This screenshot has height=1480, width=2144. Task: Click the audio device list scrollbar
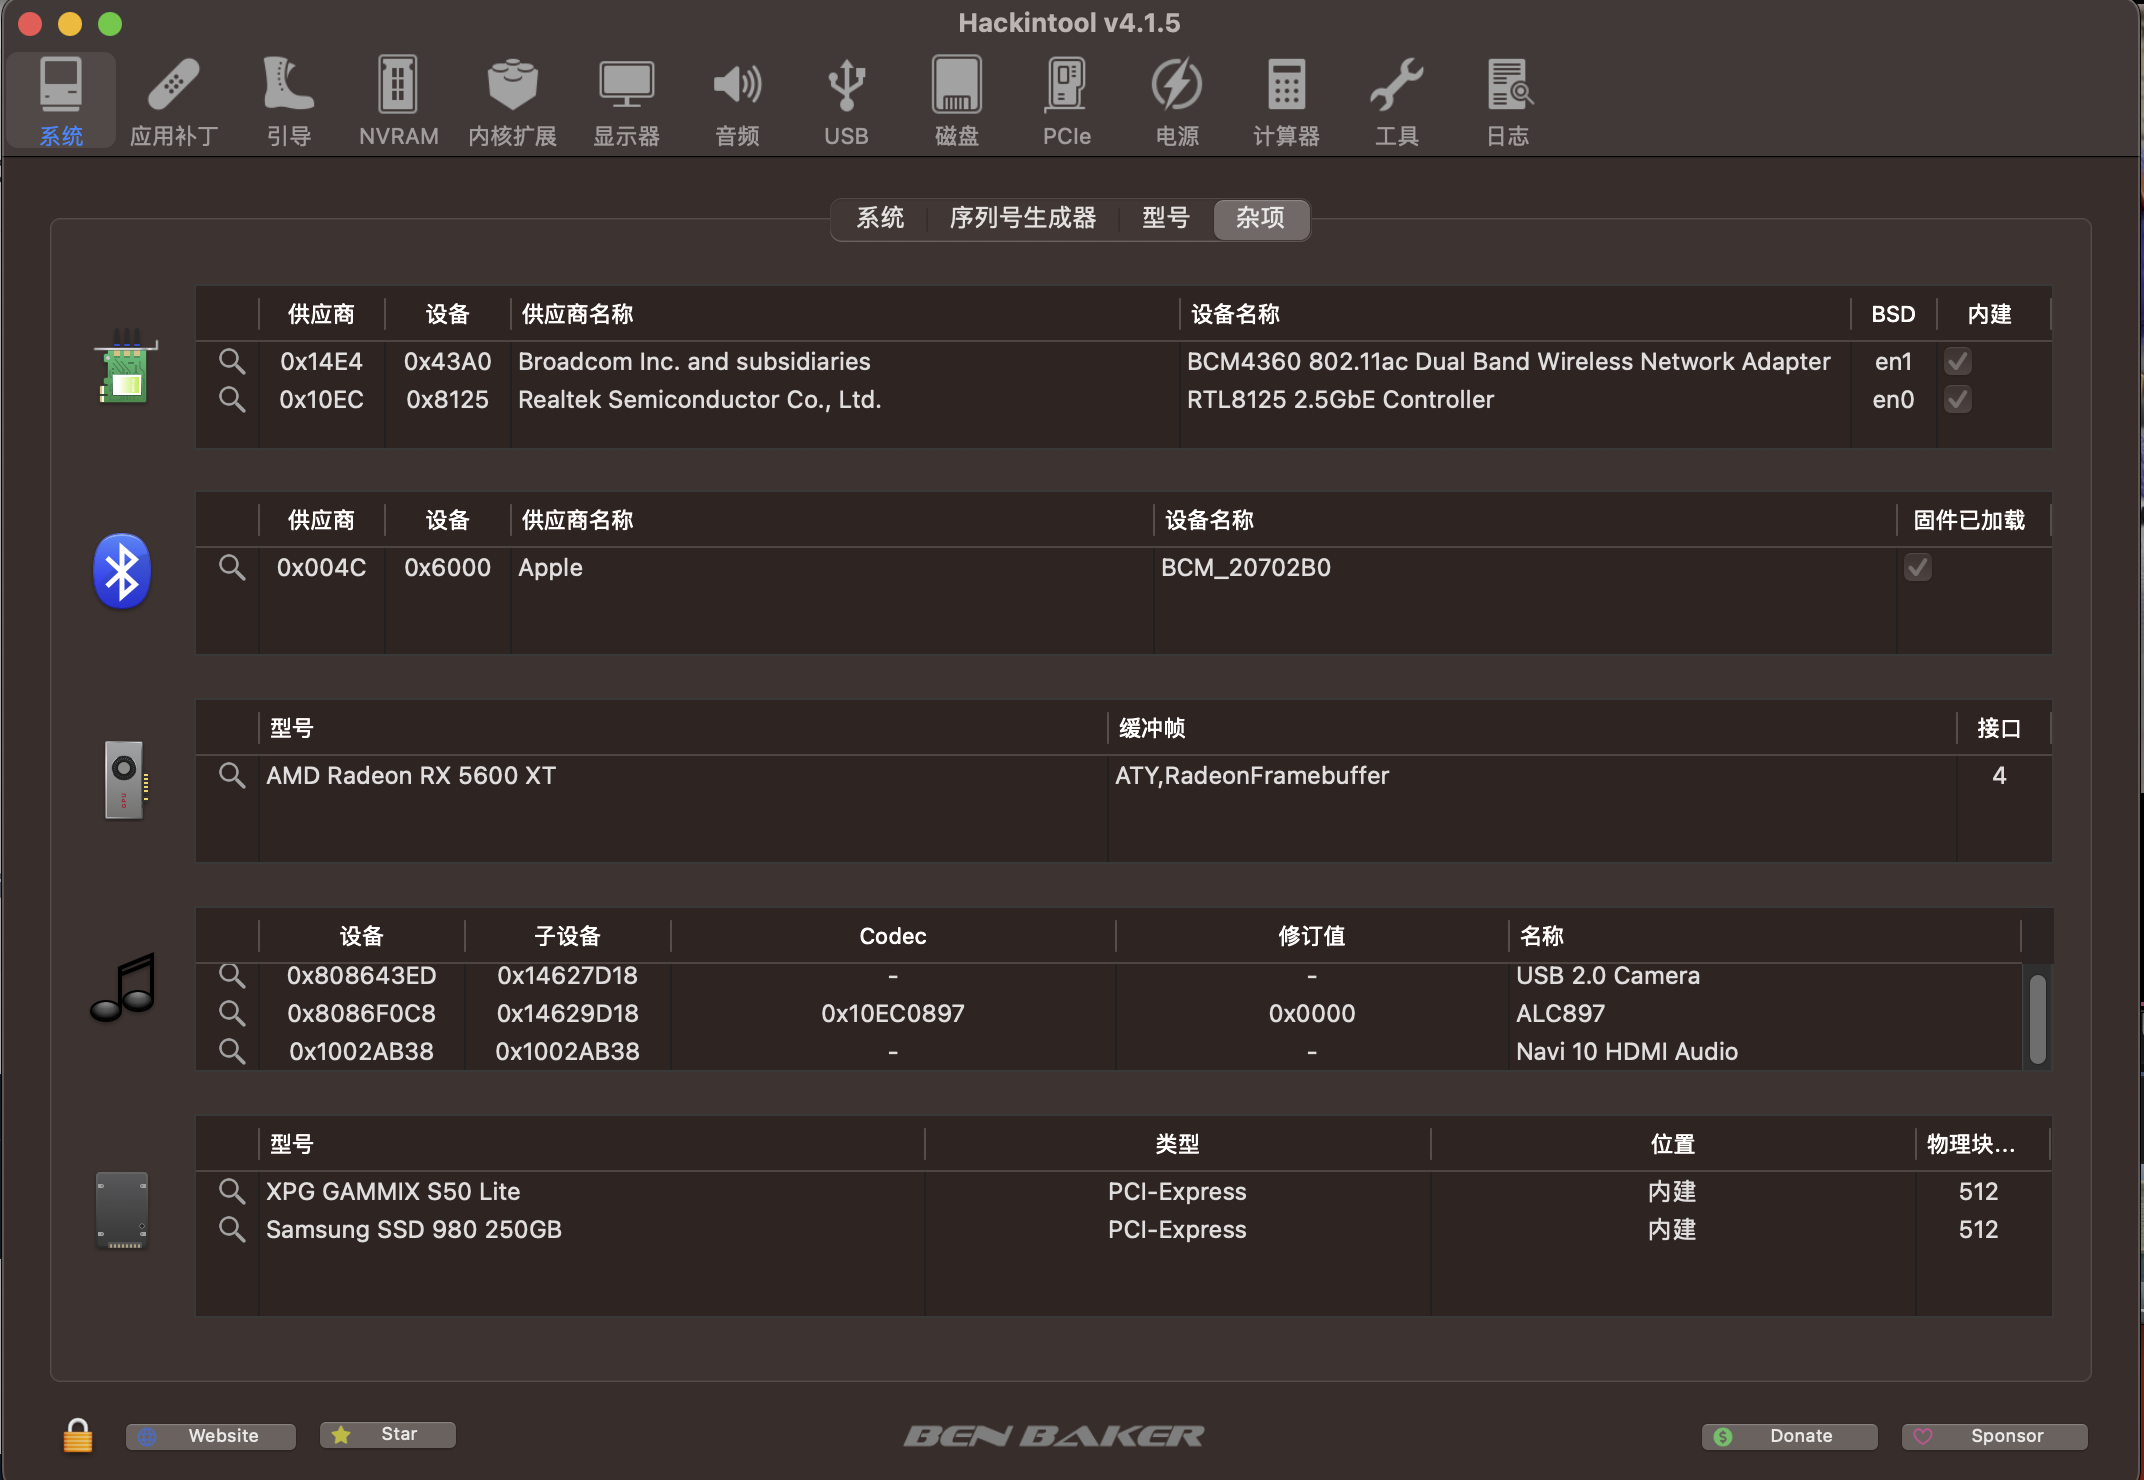(x=2037, y=1018)
